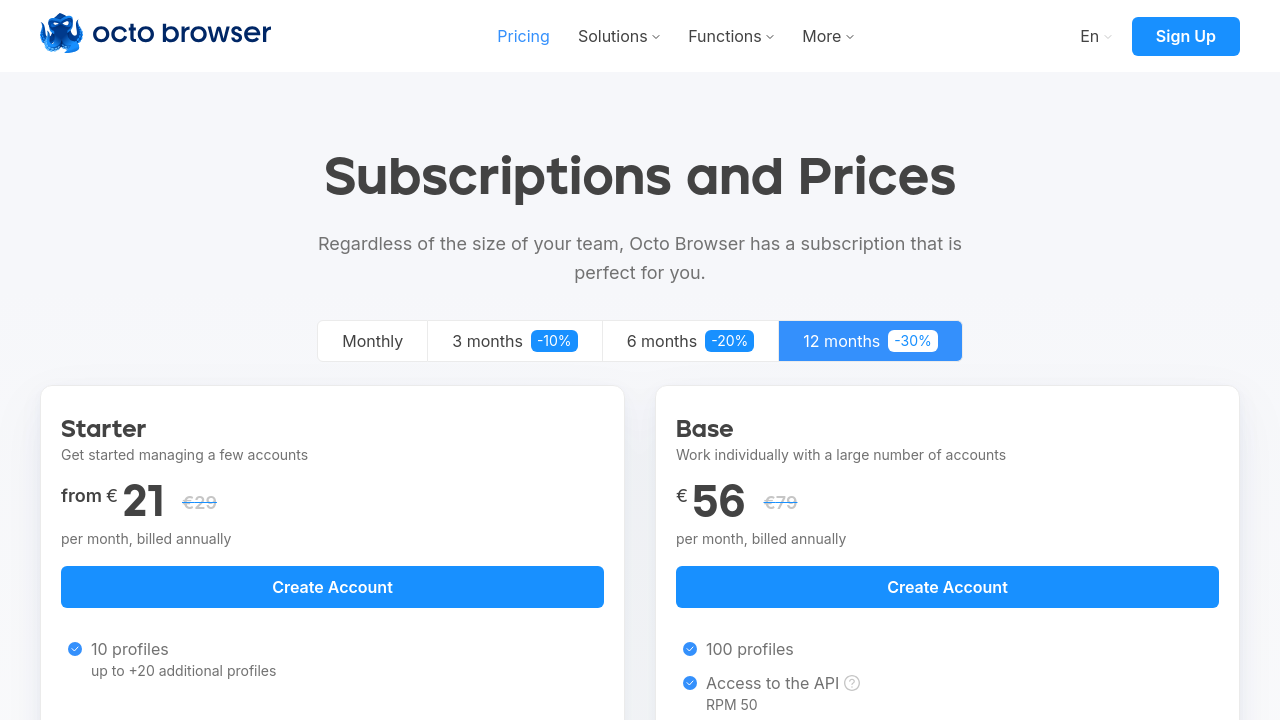Create Account for the Base plan
The image size is (1280, 720).
click(947, 587)
